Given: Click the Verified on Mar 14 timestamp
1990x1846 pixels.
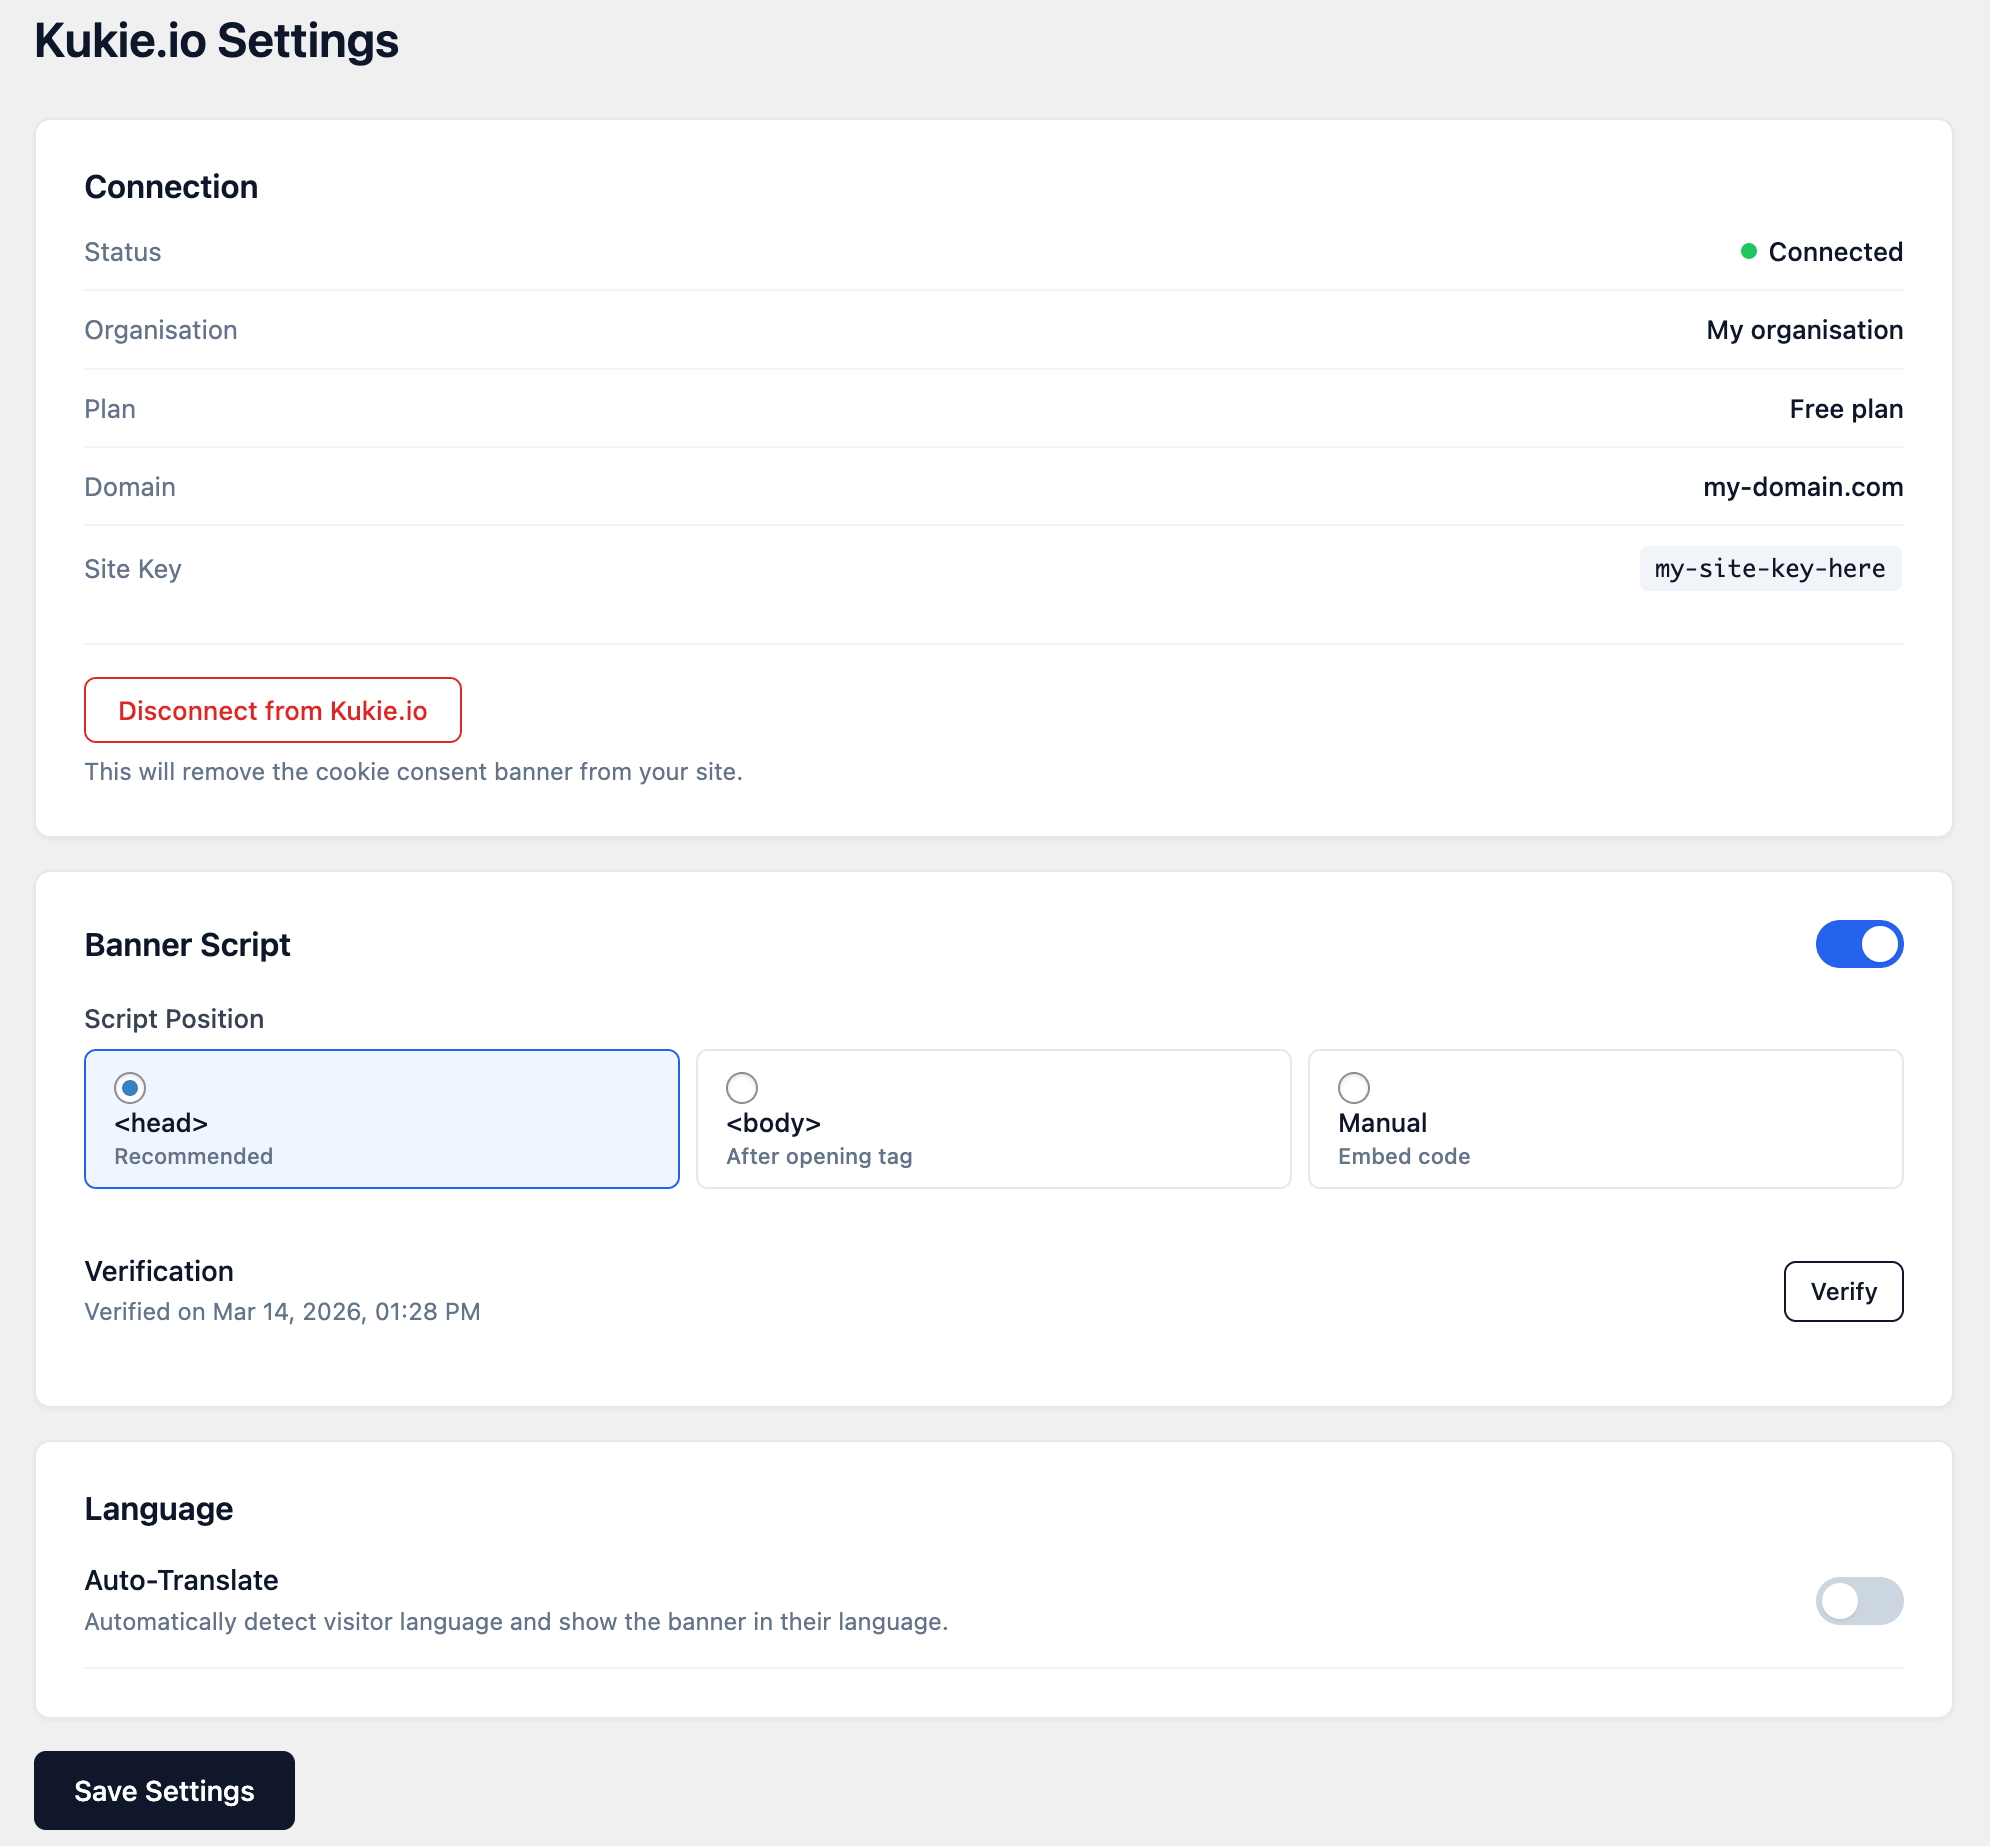Looking at the screenshot, I should 283,1311.
